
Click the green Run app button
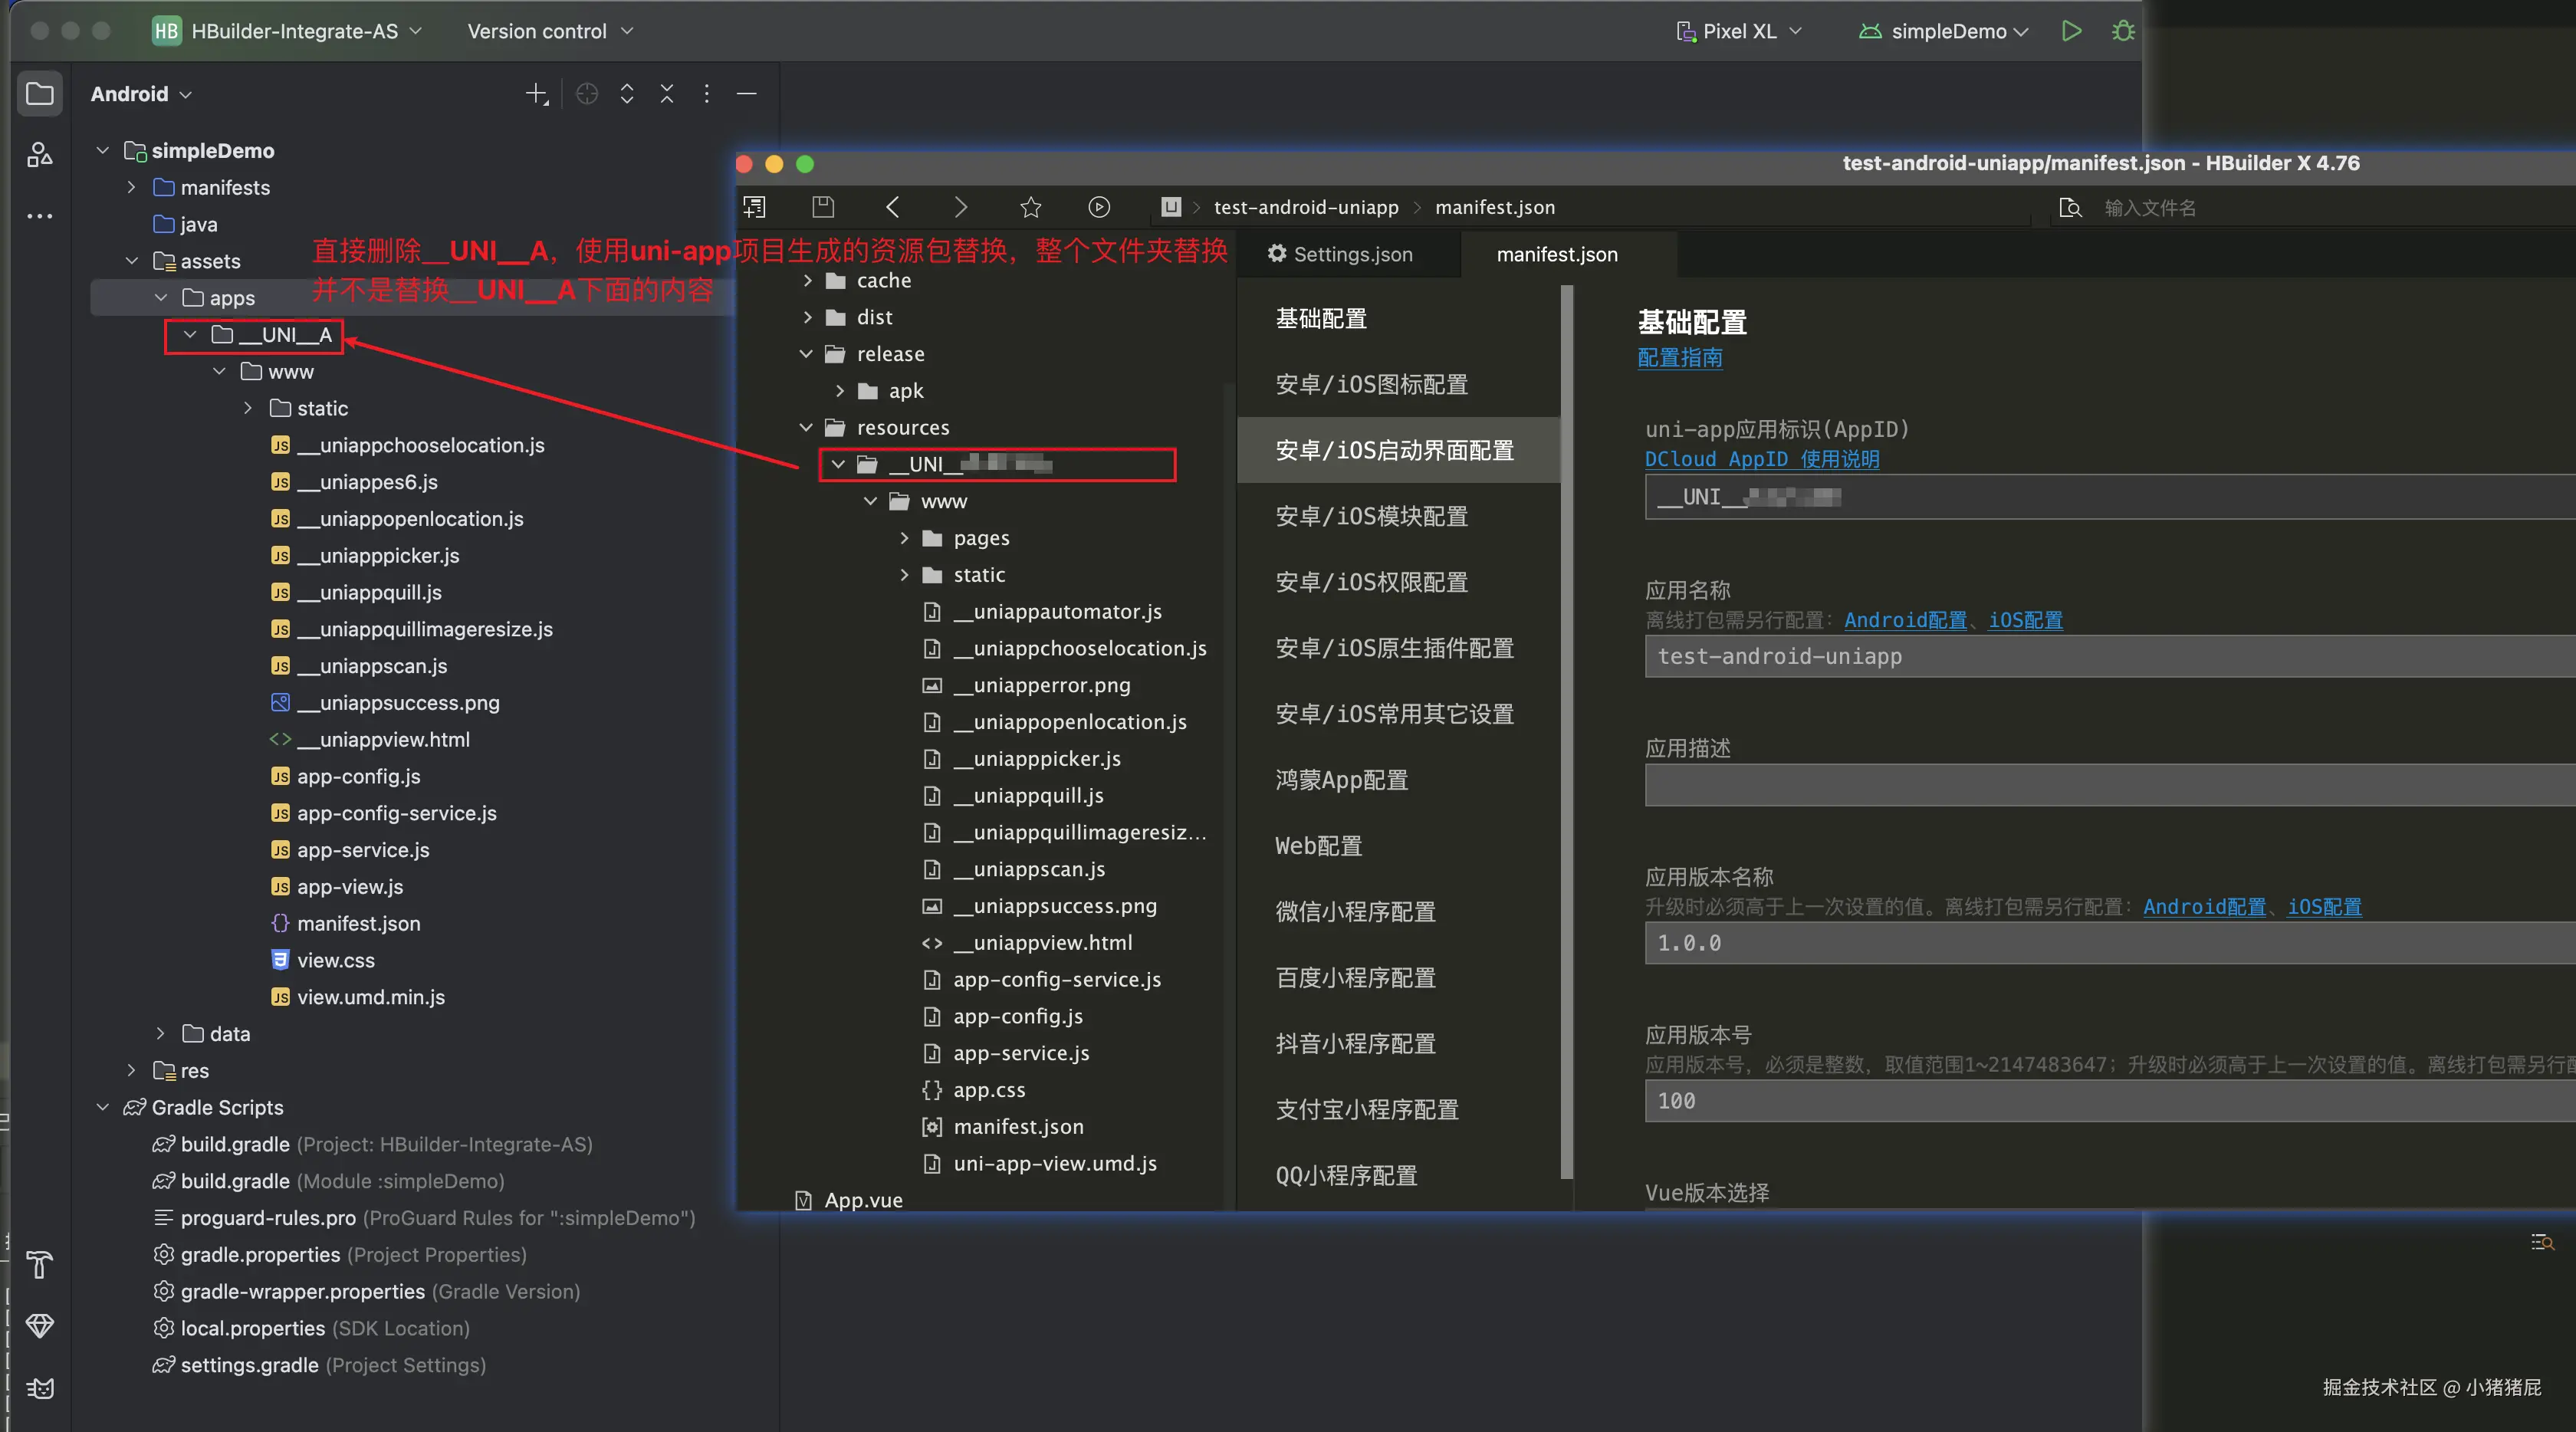(x=2071, y=31)
